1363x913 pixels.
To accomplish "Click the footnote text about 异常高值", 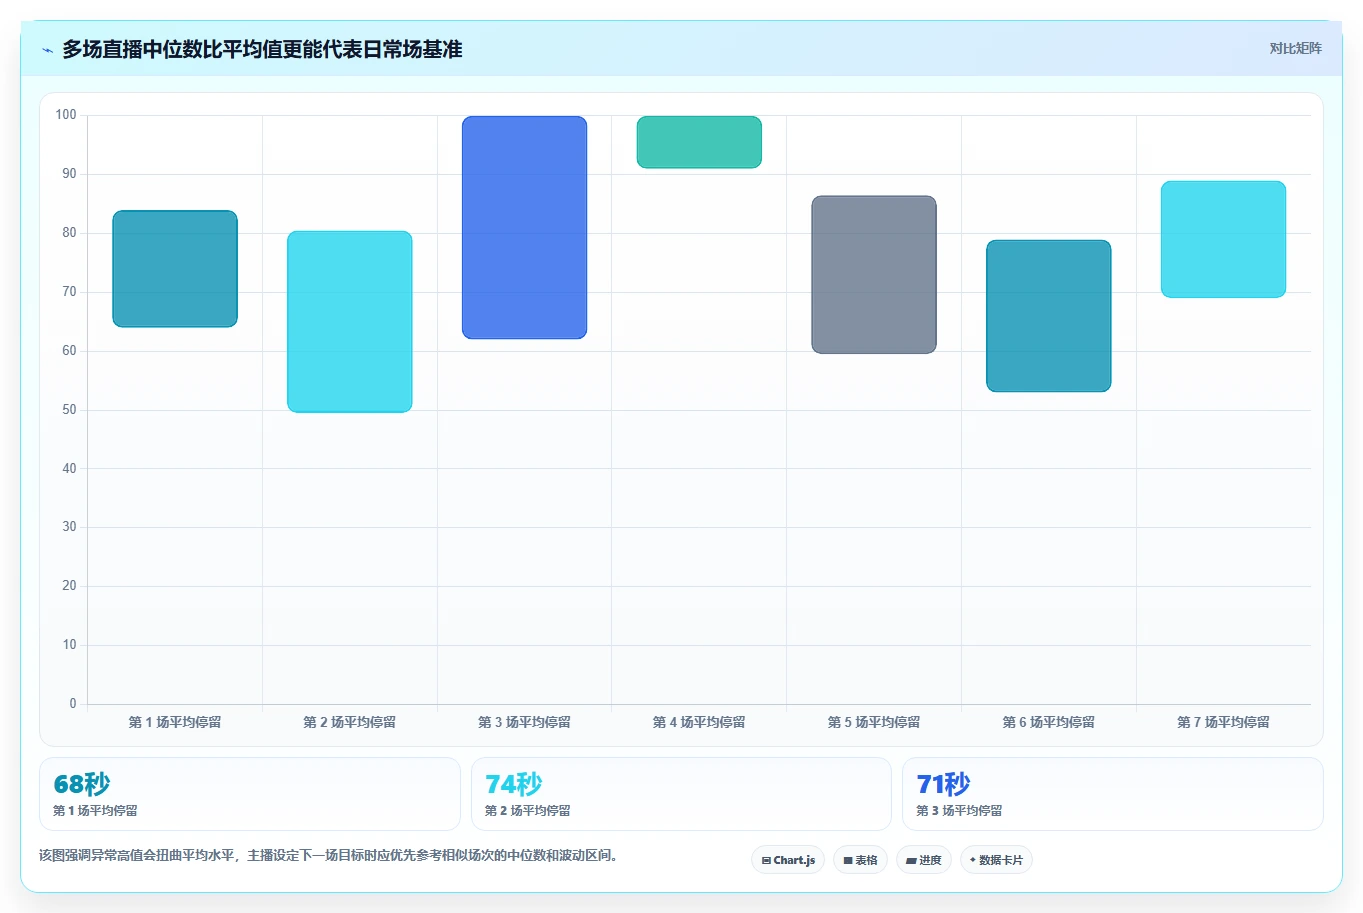I will tap(329, 856).
